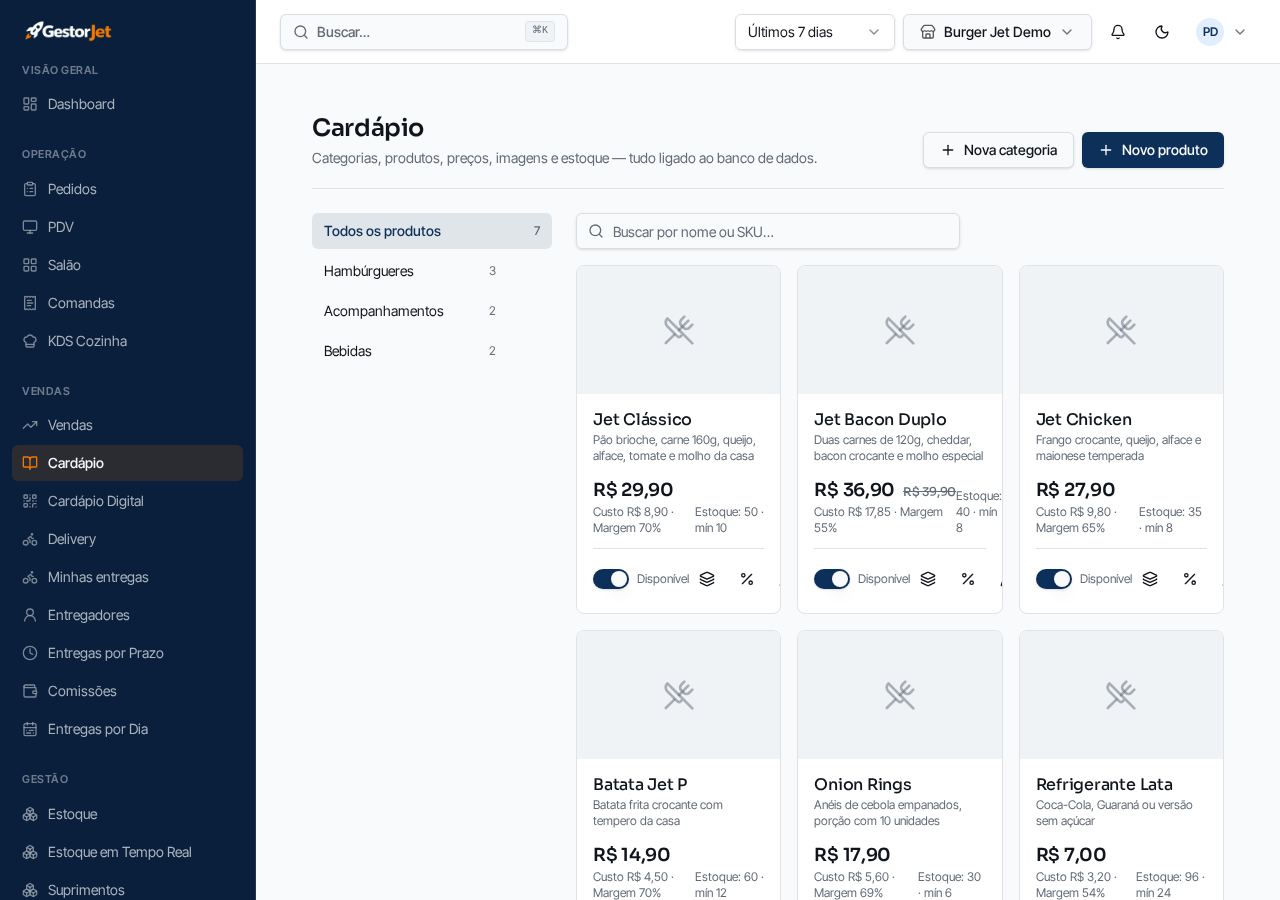
Task: Click the R$ 17,90 price
Action: 852,854
